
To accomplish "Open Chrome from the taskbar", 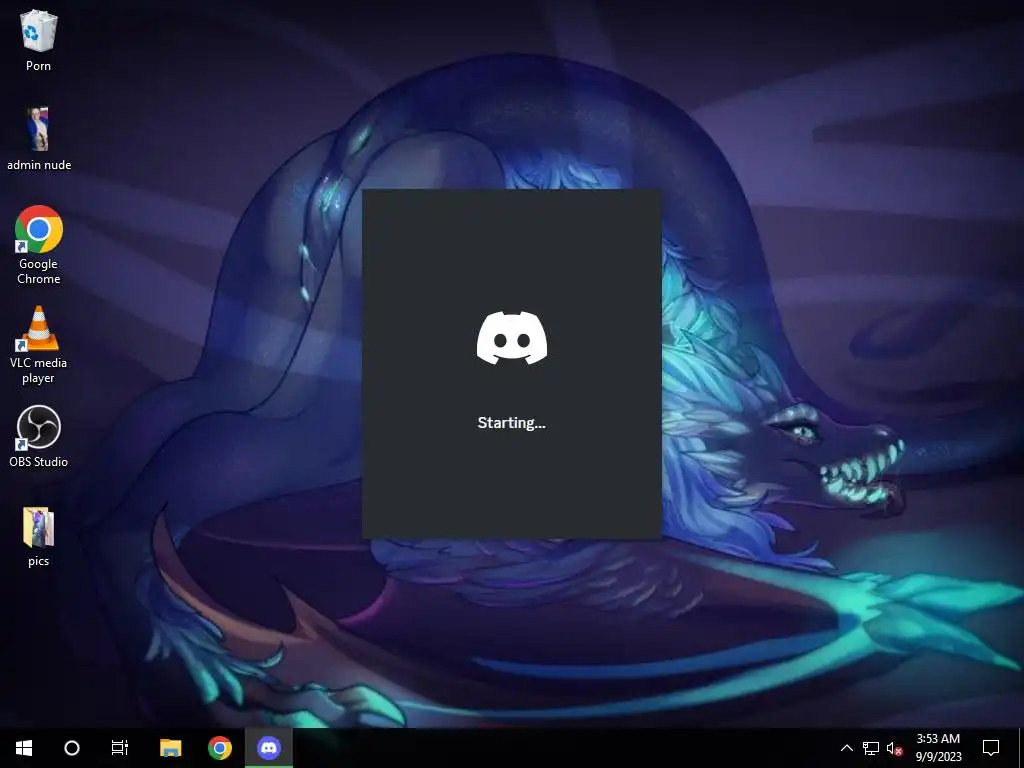I will click(x=220, y=748).
